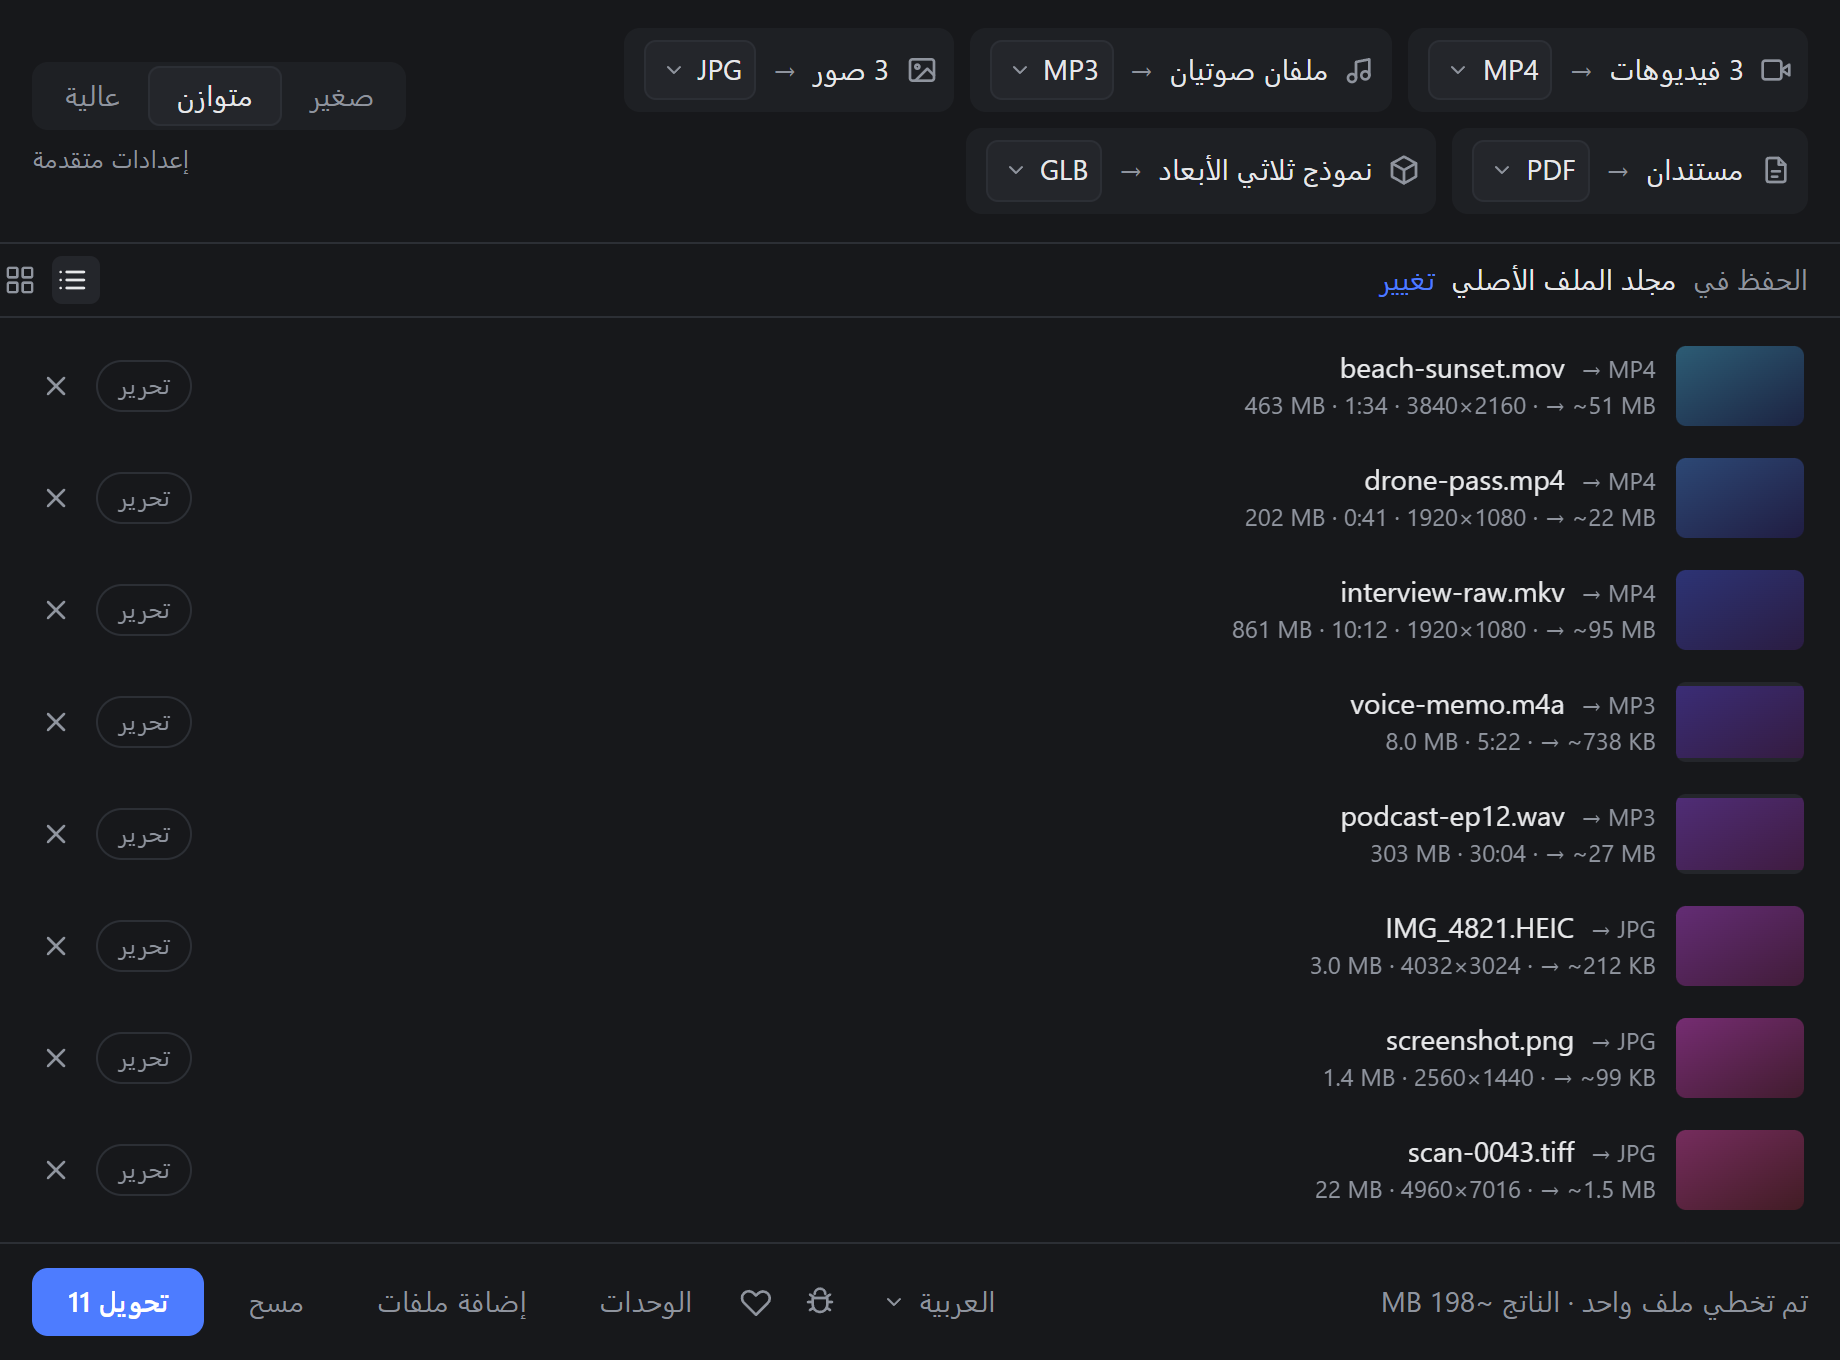Open the العربية language dropdown
Viewport: 1840px width, 1360px height.
940,1302
